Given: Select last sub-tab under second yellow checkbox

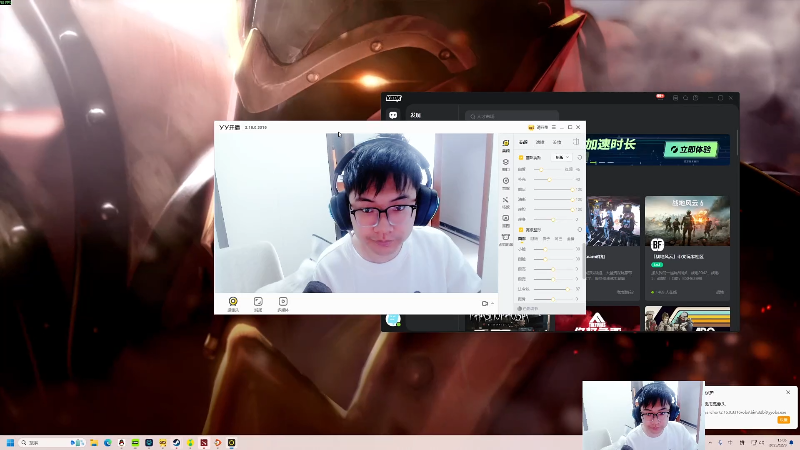Looking at the screenshot, I should click(x=570, y=239).
